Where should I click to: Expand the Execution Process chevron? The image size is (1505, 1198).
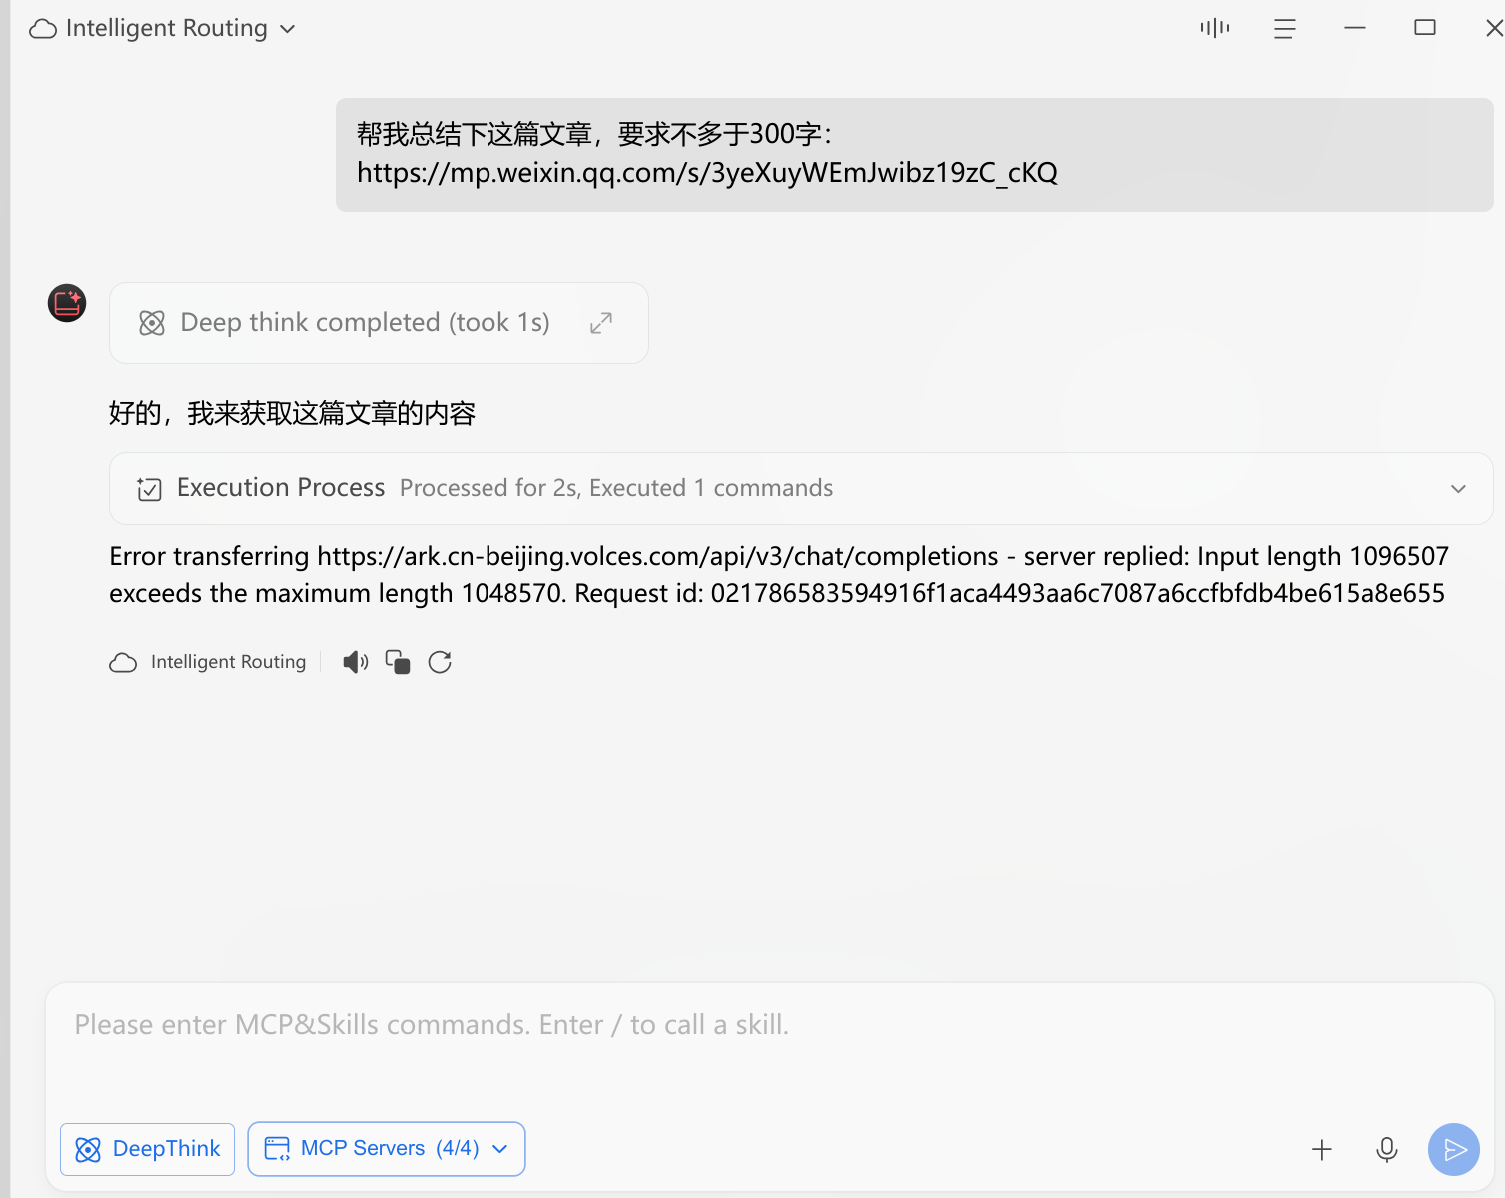1458,489
